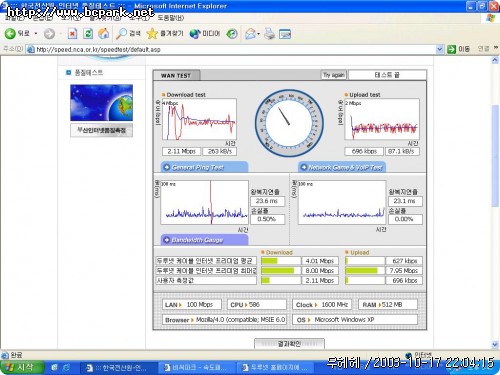Click the 87.1 kB/s upload value

(x=402, y=151)
